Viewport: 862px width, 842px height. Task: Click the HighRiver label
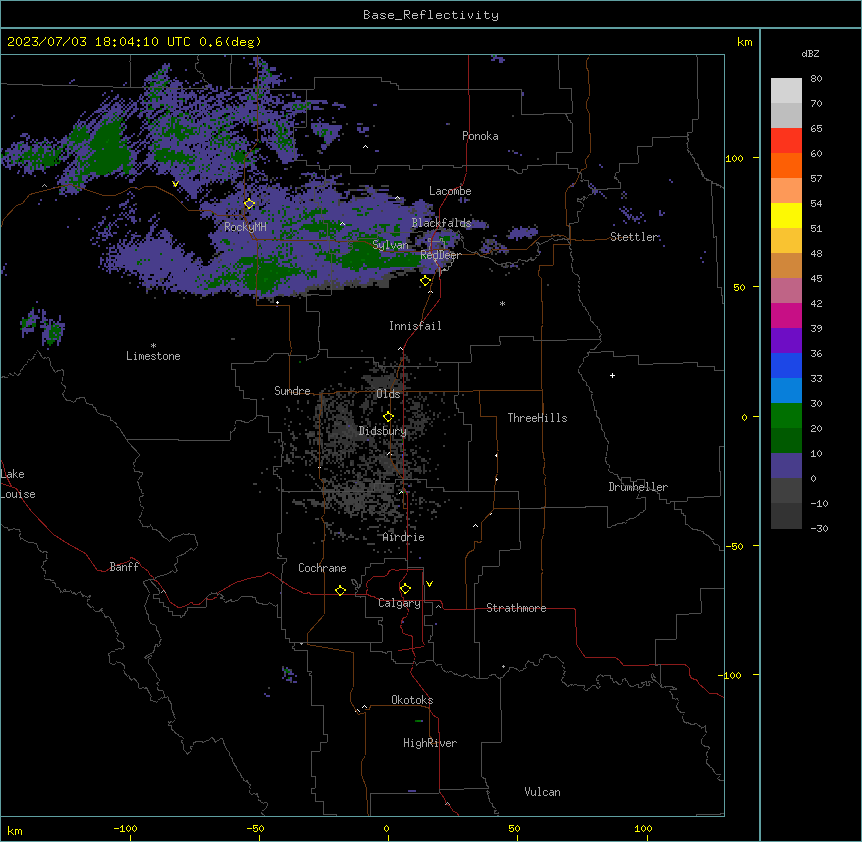tap(430, 743)
